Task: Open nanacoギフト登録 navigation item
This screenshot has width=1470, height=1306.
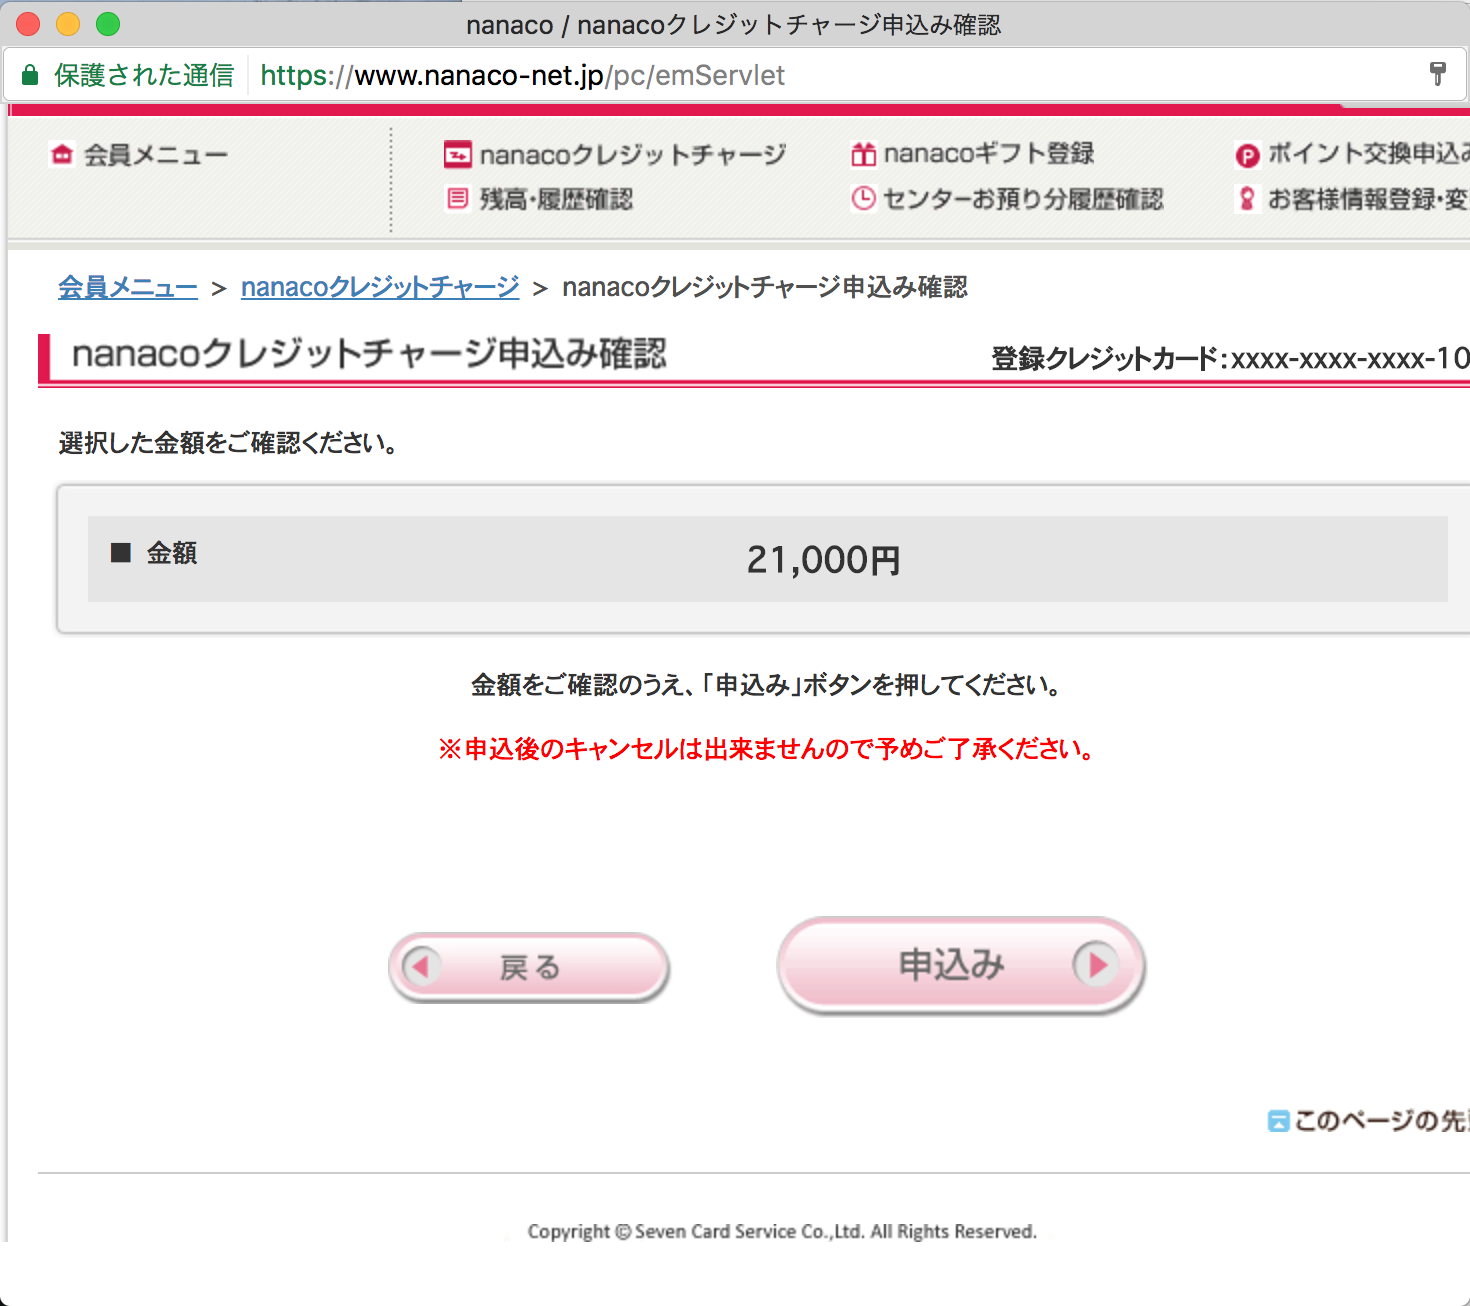Action: pos(988,153)
